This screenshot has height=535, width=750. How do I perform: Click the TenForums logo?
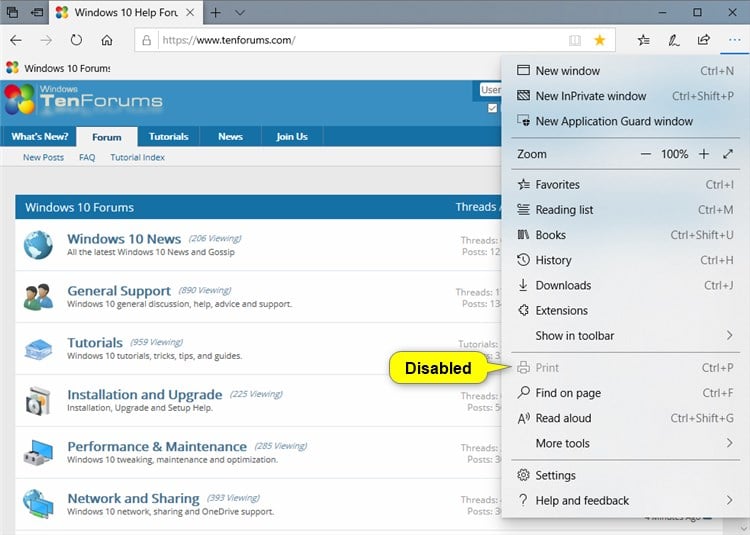(84, 99)
